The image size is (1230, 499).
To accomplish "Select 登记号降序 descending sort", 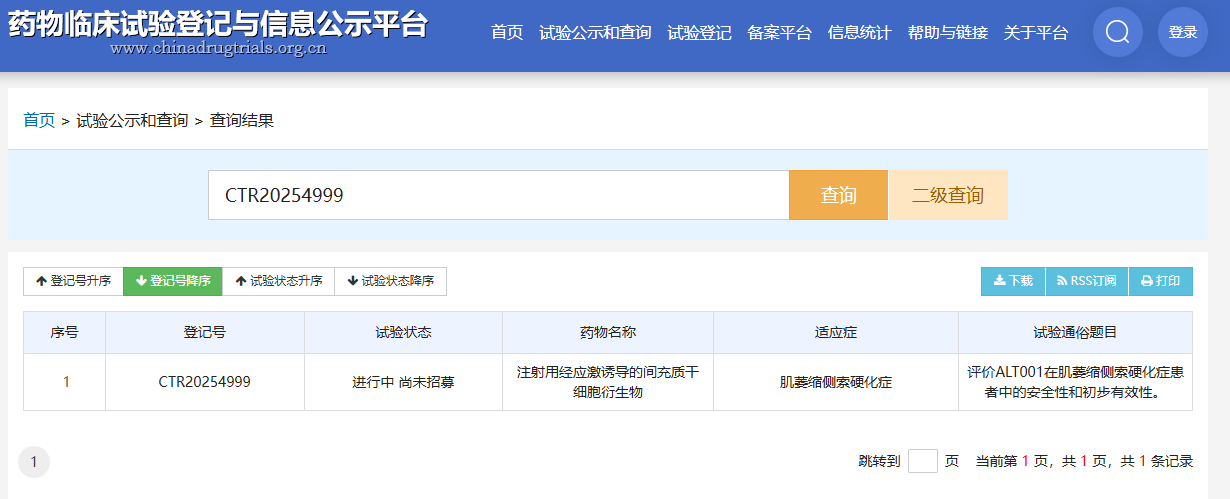I will click(172, 281).
